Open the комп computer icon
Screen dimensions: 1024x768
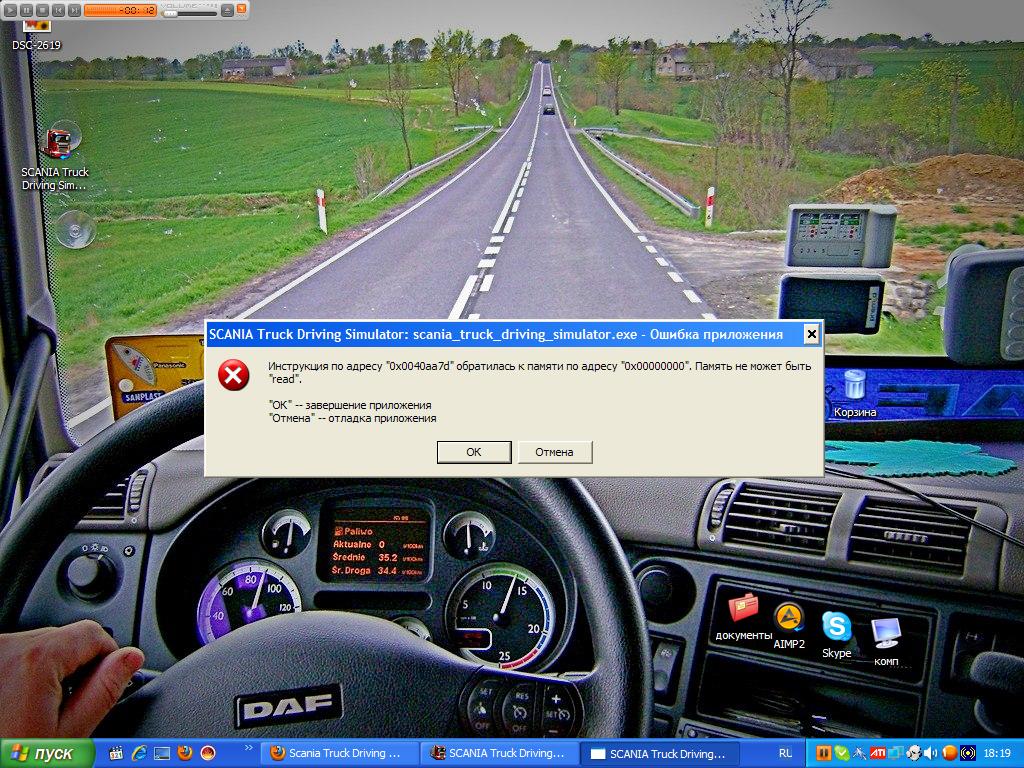885,638
